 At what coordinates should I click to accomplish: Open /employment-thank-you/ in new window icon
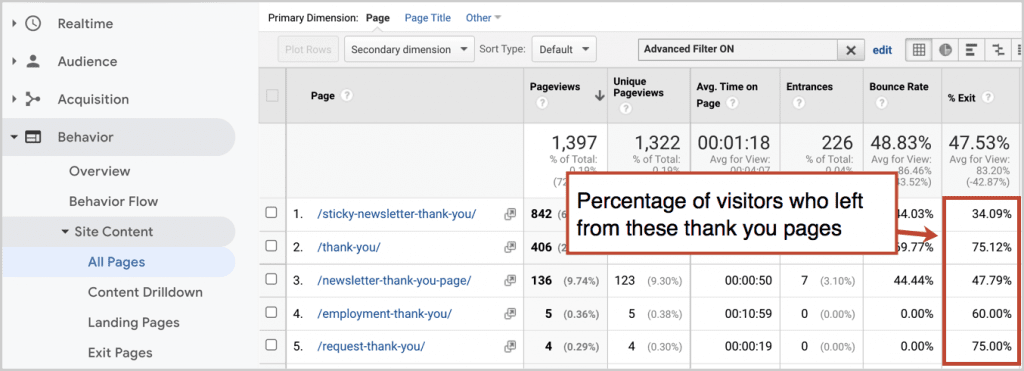coord(510,314)
